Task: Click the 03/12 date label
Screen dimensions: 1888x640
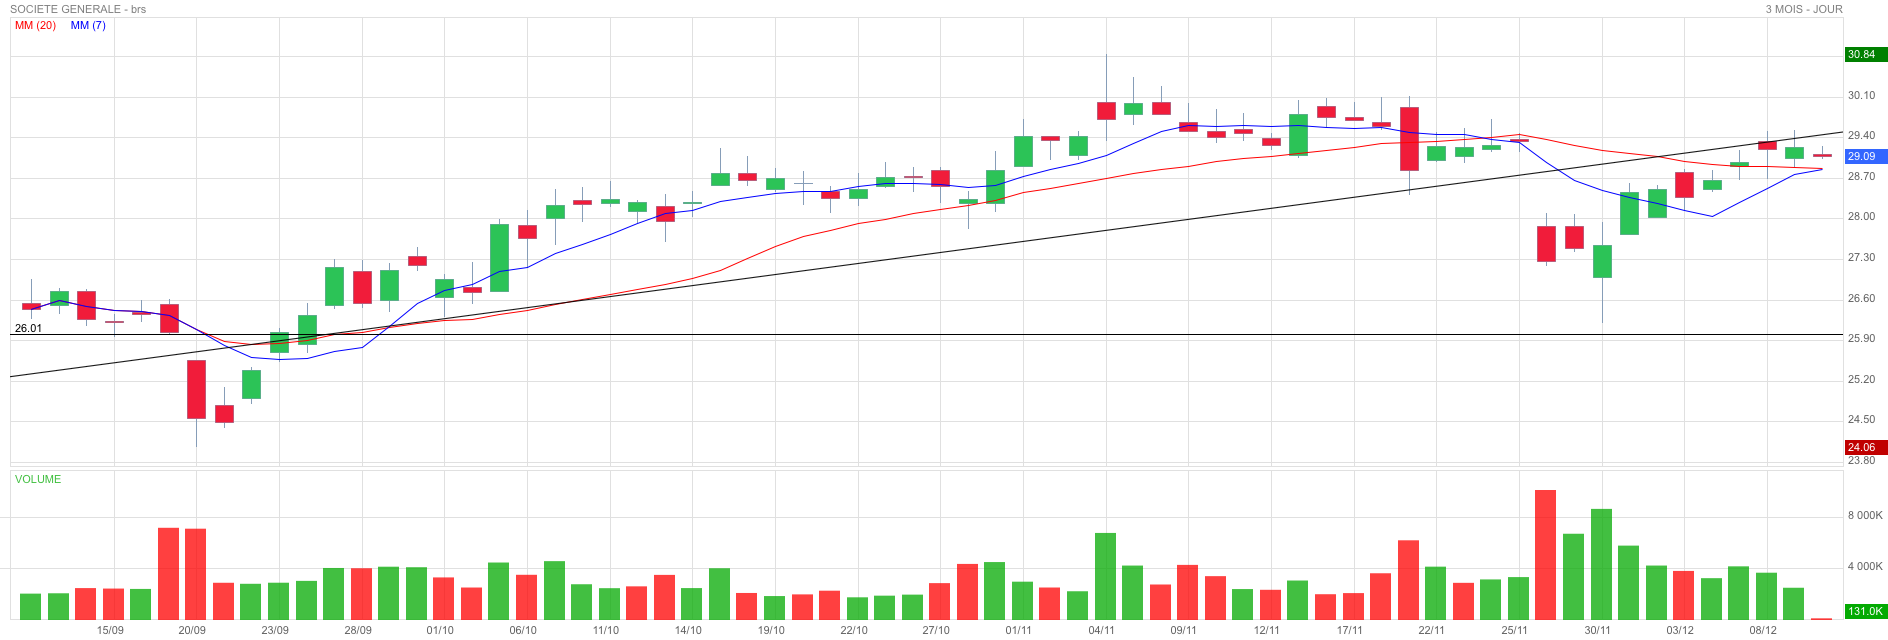Action: point(1680,630)
